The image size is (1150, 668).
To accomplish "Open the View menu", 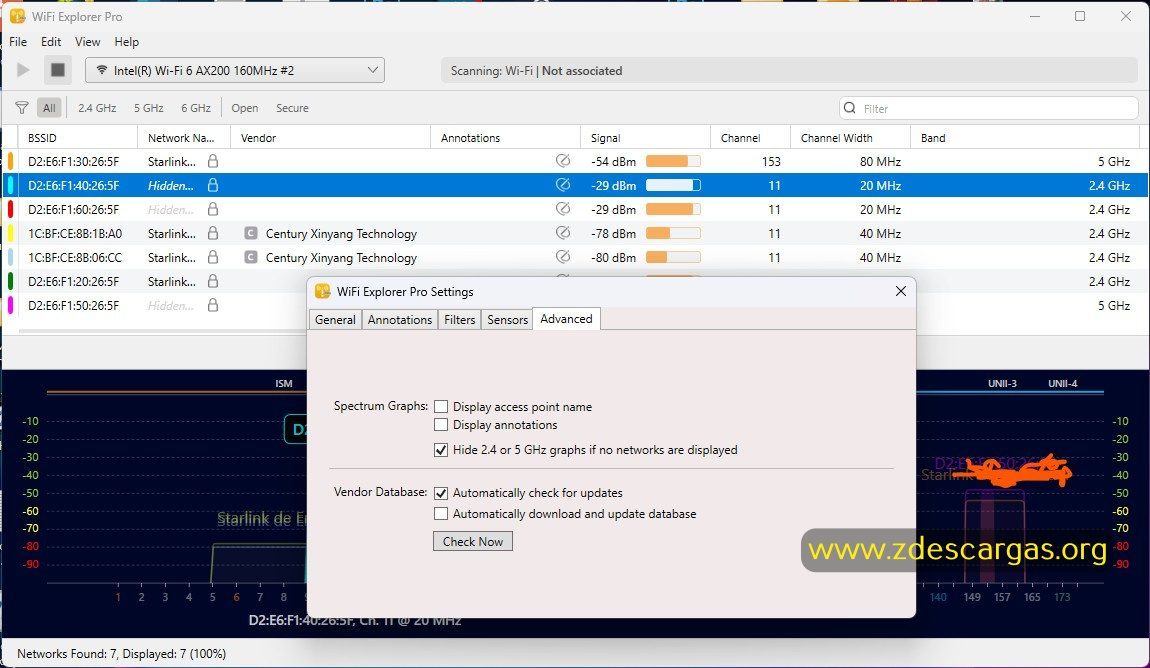I will click(x=87, y=42).
